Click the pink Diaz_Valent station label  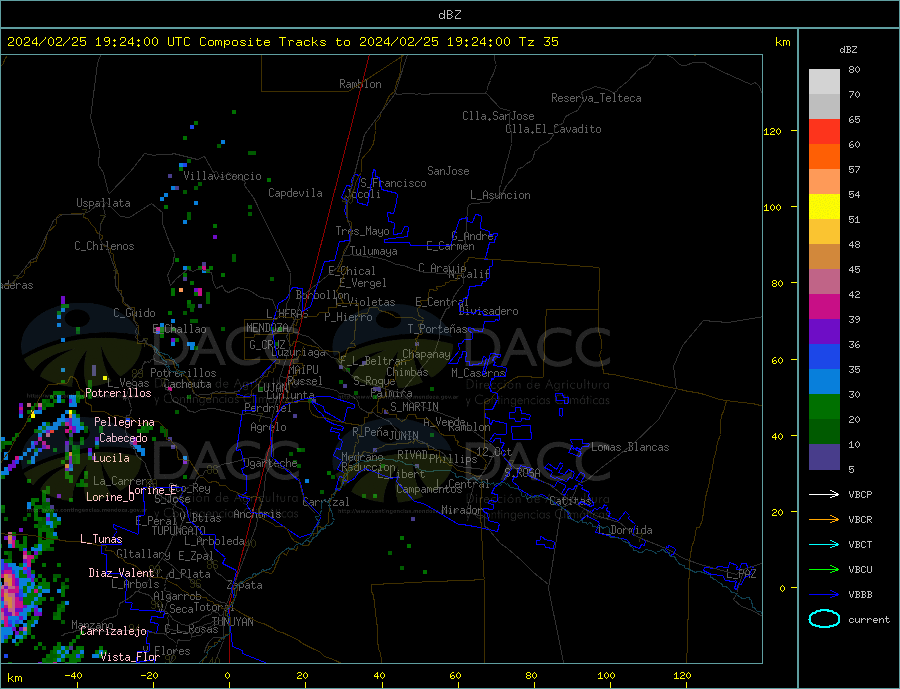click(121, 573)
